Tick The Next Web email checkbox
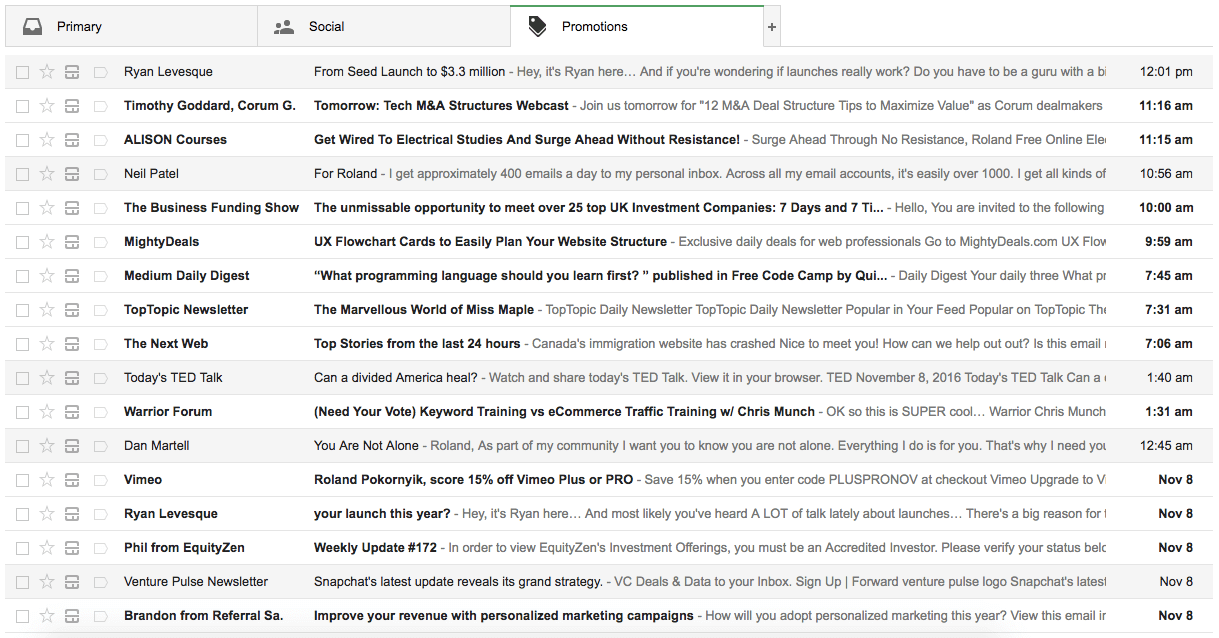Screen dimensions: 1219x638 (x=22, y=344)
